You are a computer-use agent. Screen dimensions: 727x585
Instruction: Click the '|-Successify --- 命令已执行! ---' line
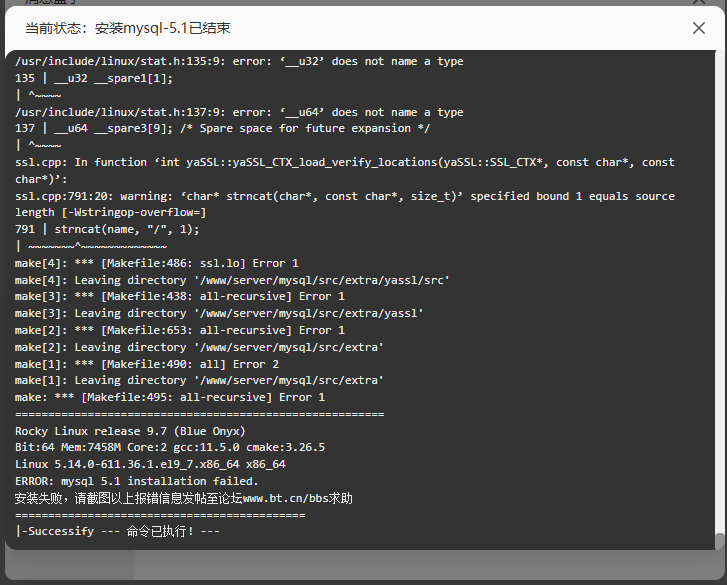(x=117, y=531)
